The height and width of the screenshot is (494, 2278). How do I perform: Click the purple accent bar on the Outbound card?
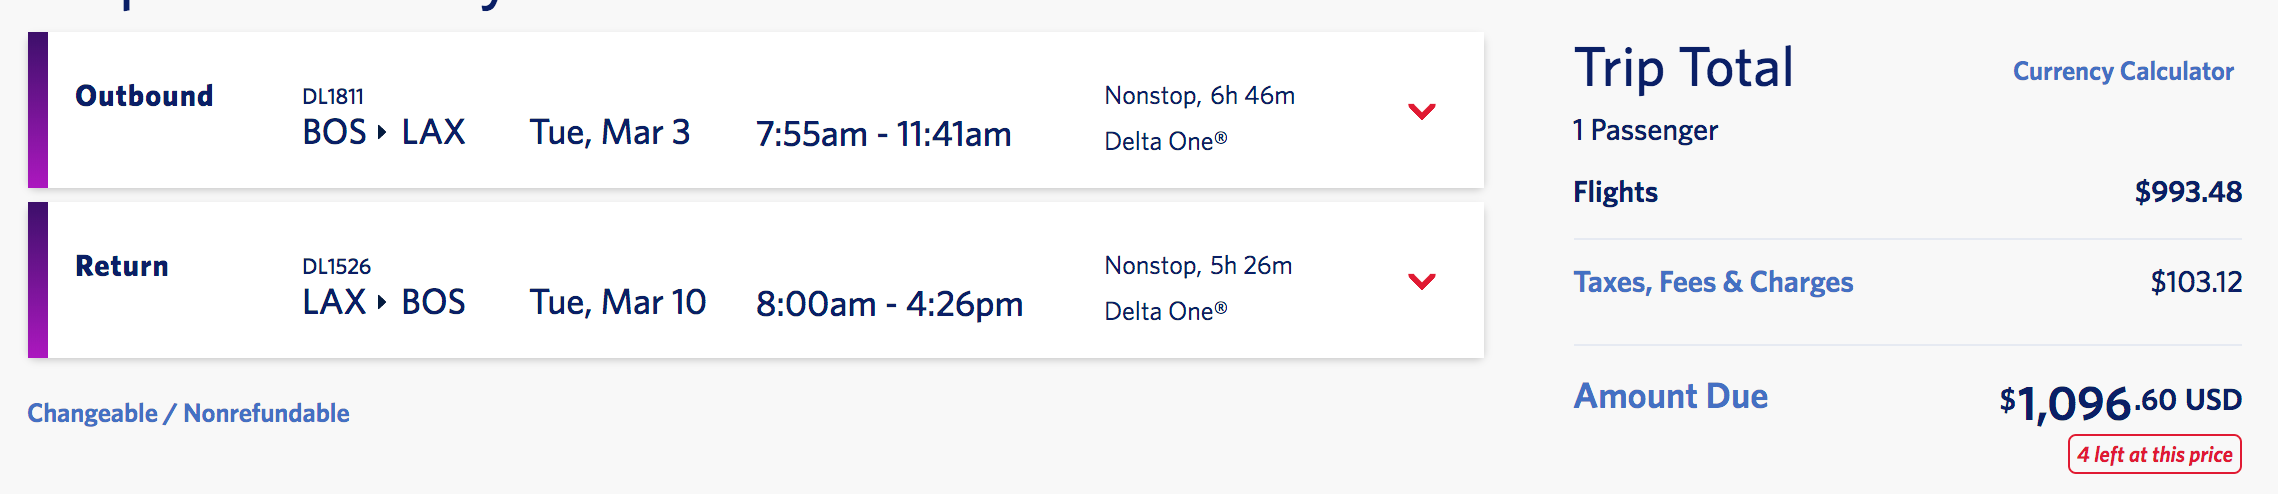[x=38, y=110]
